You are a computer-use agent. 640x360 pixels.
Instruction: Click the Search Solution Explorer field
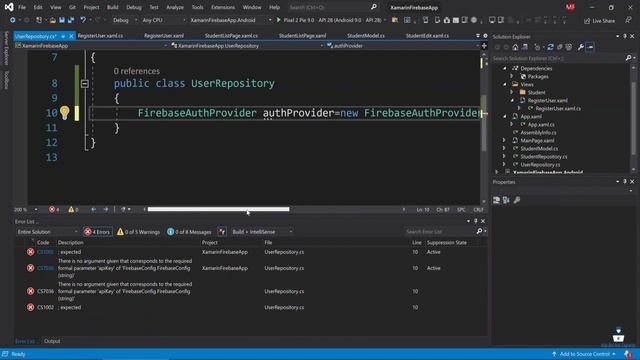coord(558,58)
